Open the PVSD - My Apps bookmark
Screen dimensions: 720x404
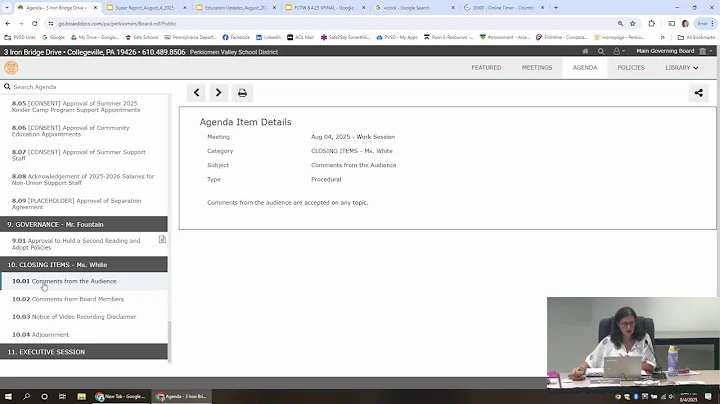coord(397,37)
